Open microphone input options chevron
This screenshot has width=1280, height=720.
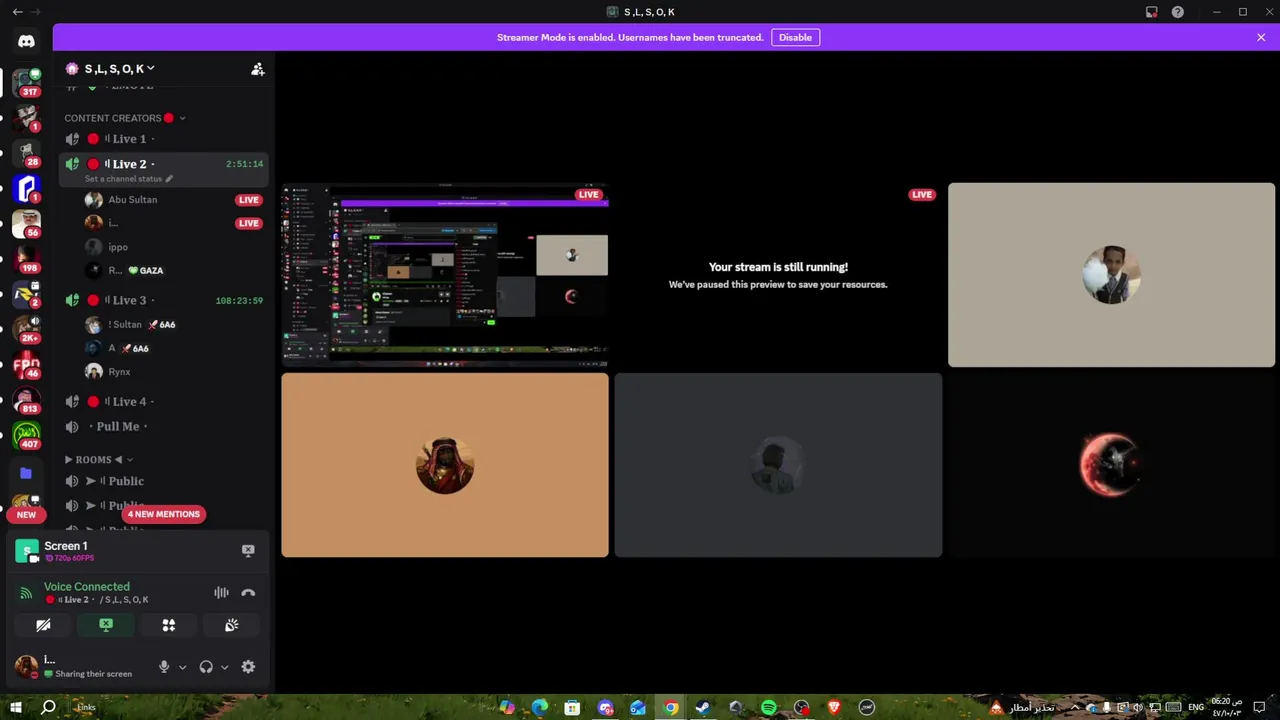[x=182, y=667]
